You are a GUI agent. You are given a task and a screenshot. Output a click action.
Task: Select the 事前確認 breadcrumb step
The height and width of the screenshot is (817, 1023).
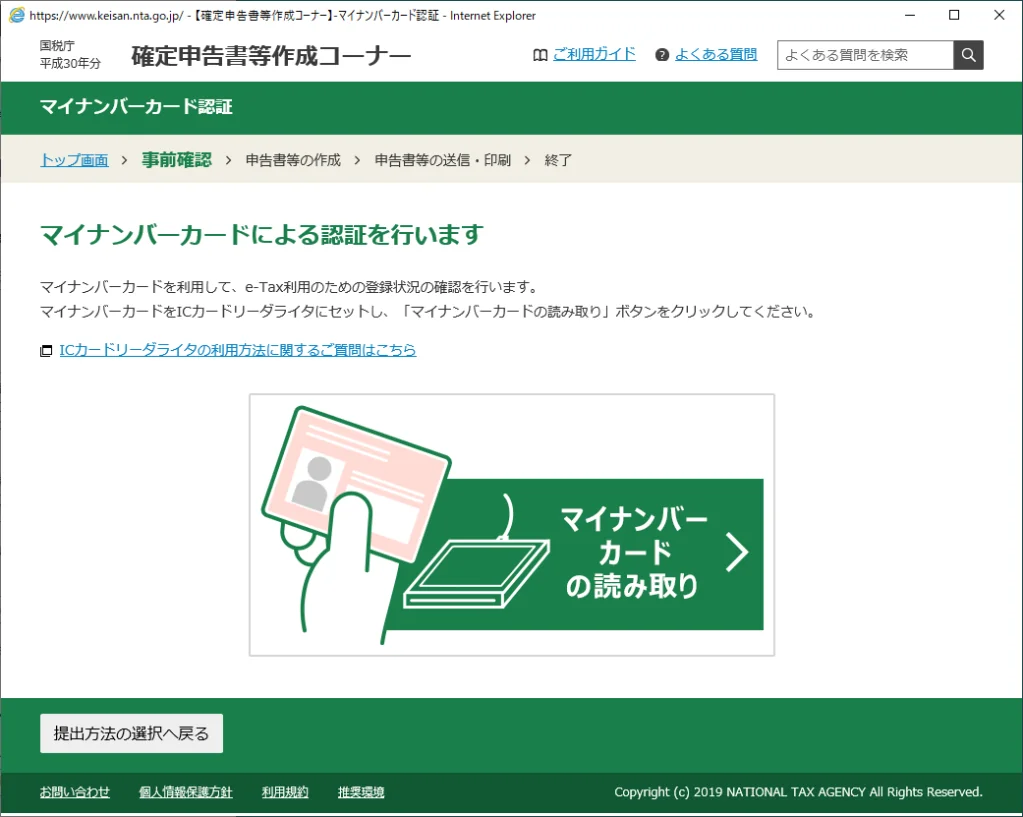176,159
